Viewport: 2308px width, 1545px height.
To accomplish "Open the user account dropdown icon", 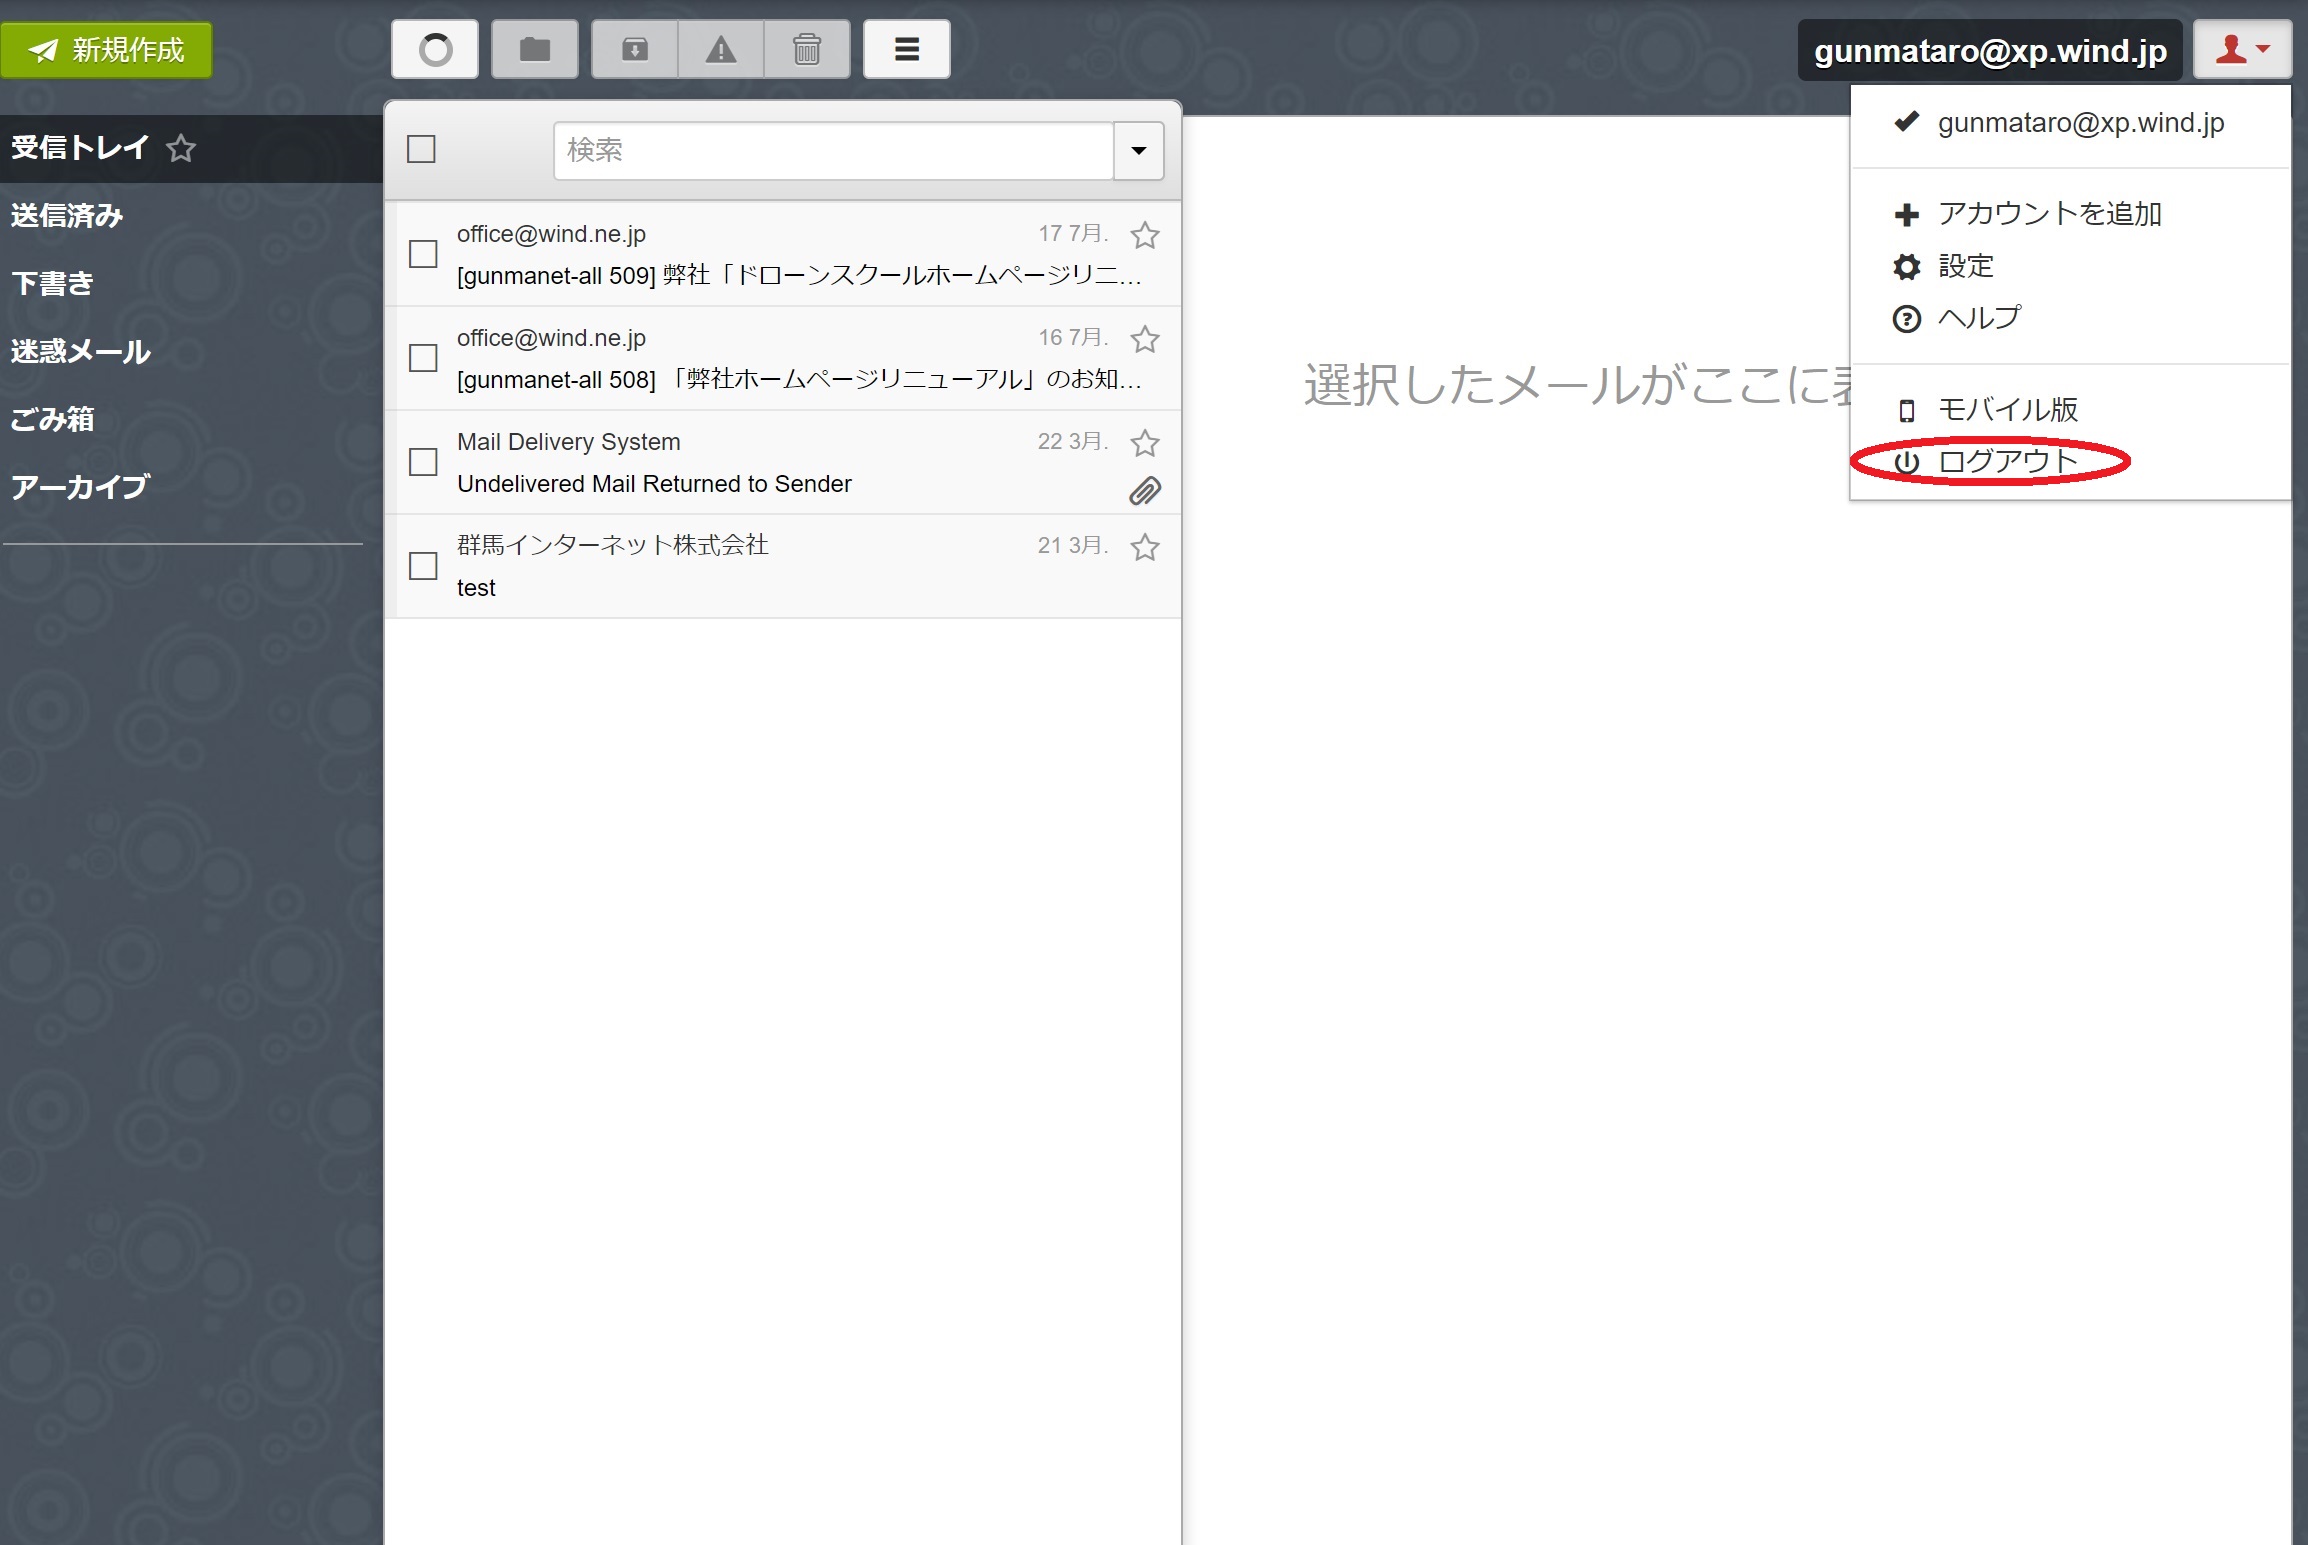I will pos(2243,49).
